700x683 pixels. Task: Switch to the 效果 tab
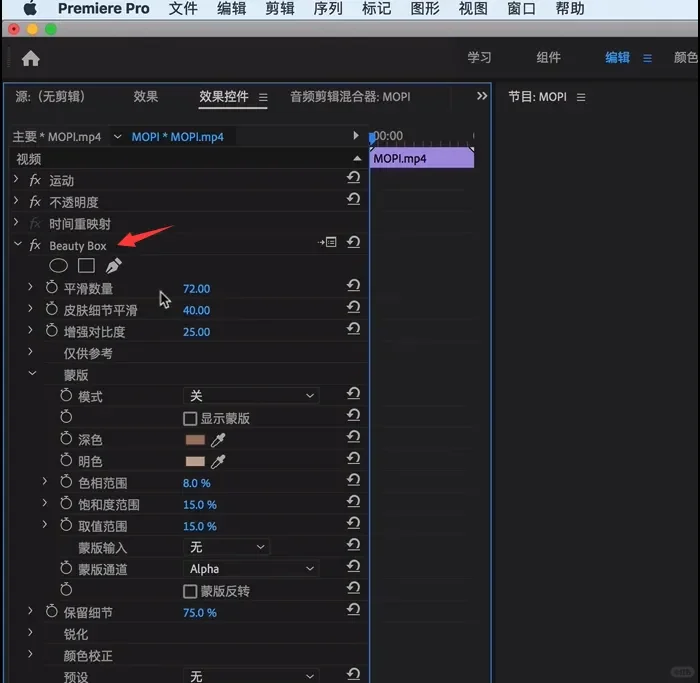click(146, 96)
